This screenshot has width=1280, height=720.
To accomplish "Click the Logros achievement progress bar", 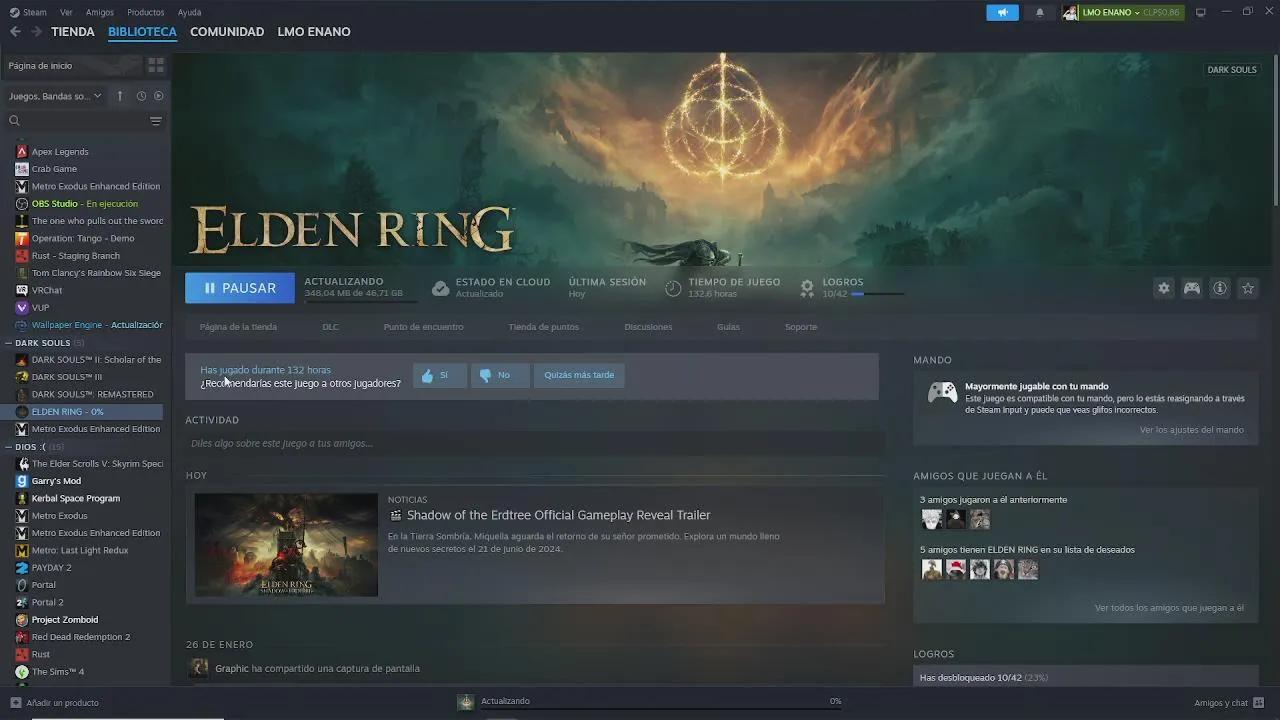I will click(x=878, y=294).
